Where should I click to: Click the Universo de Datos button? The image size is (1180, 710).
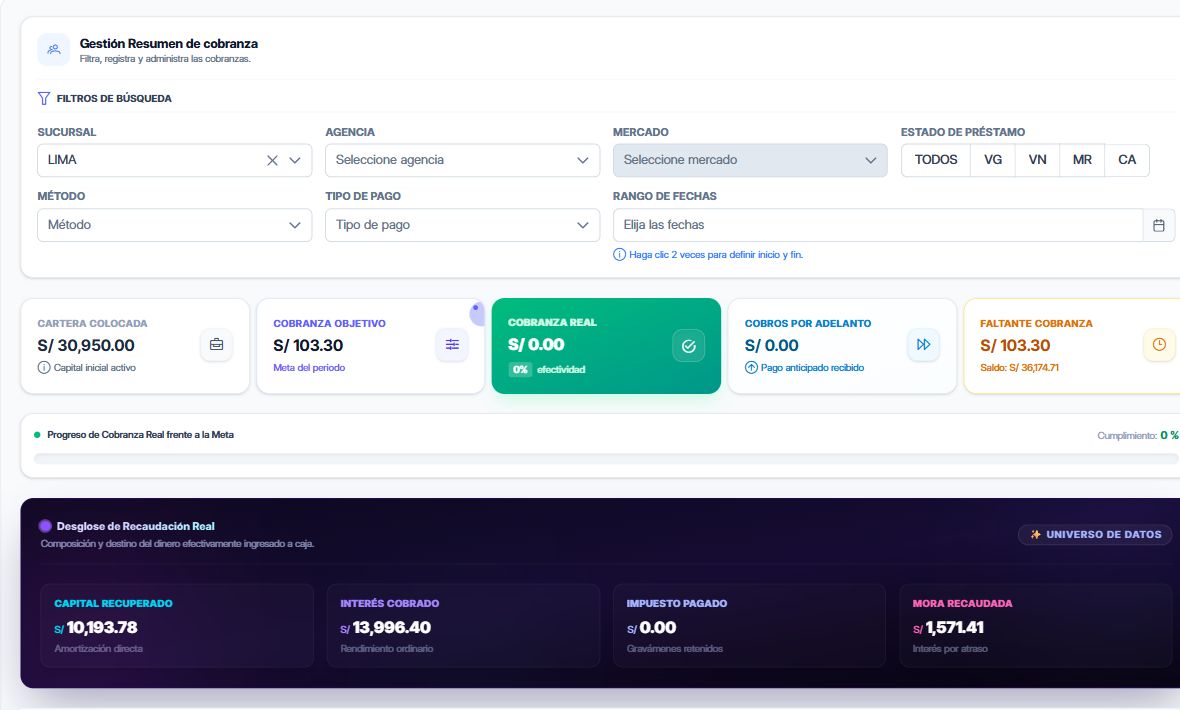1095,535
